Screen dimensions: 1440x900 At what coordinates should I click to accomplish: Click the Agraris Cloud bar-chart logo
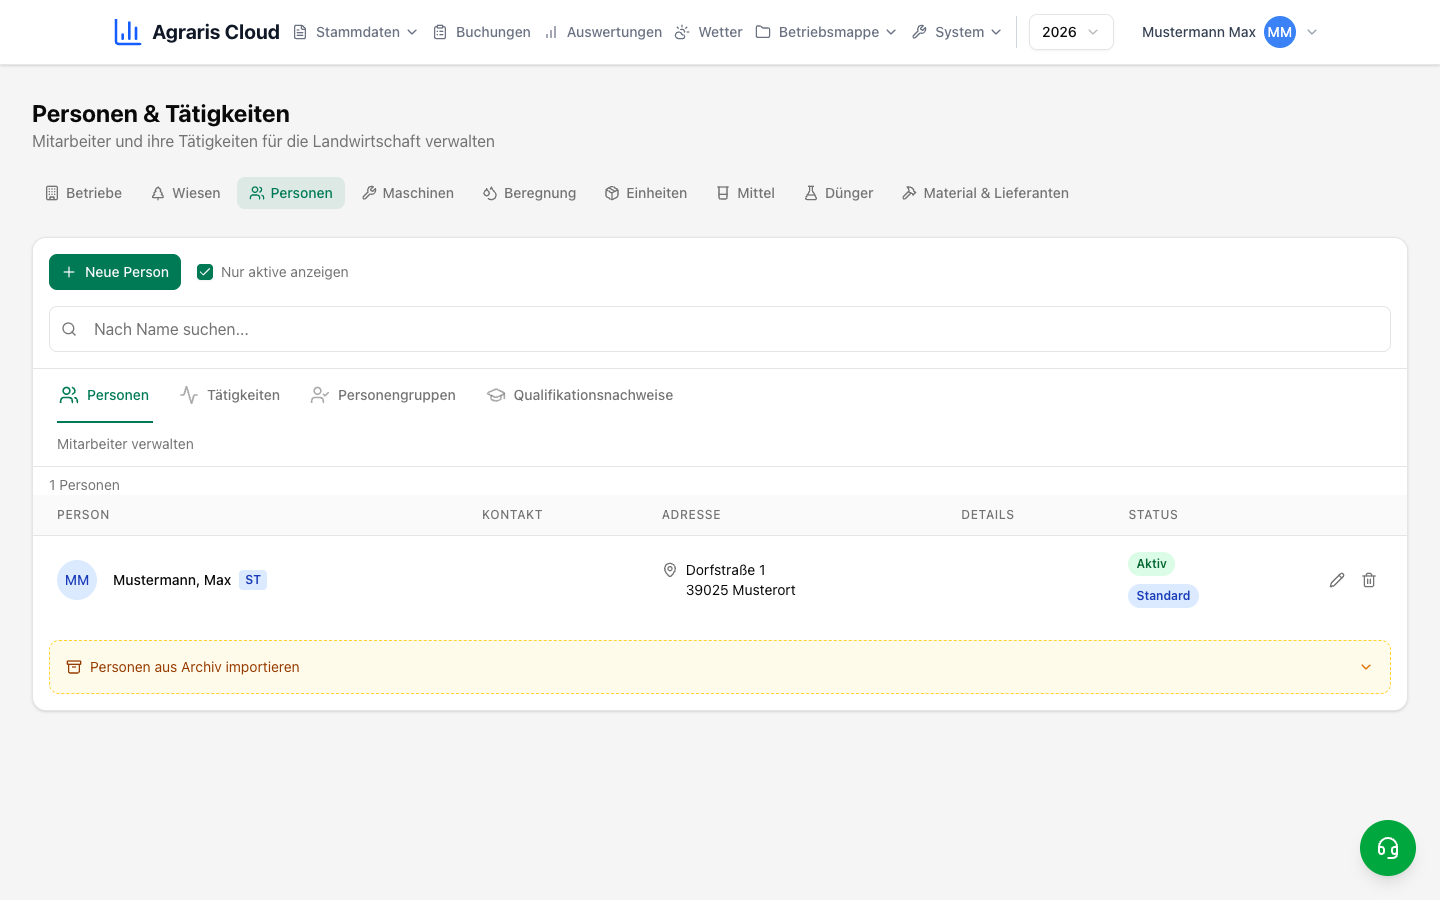[x=127, y=32]
